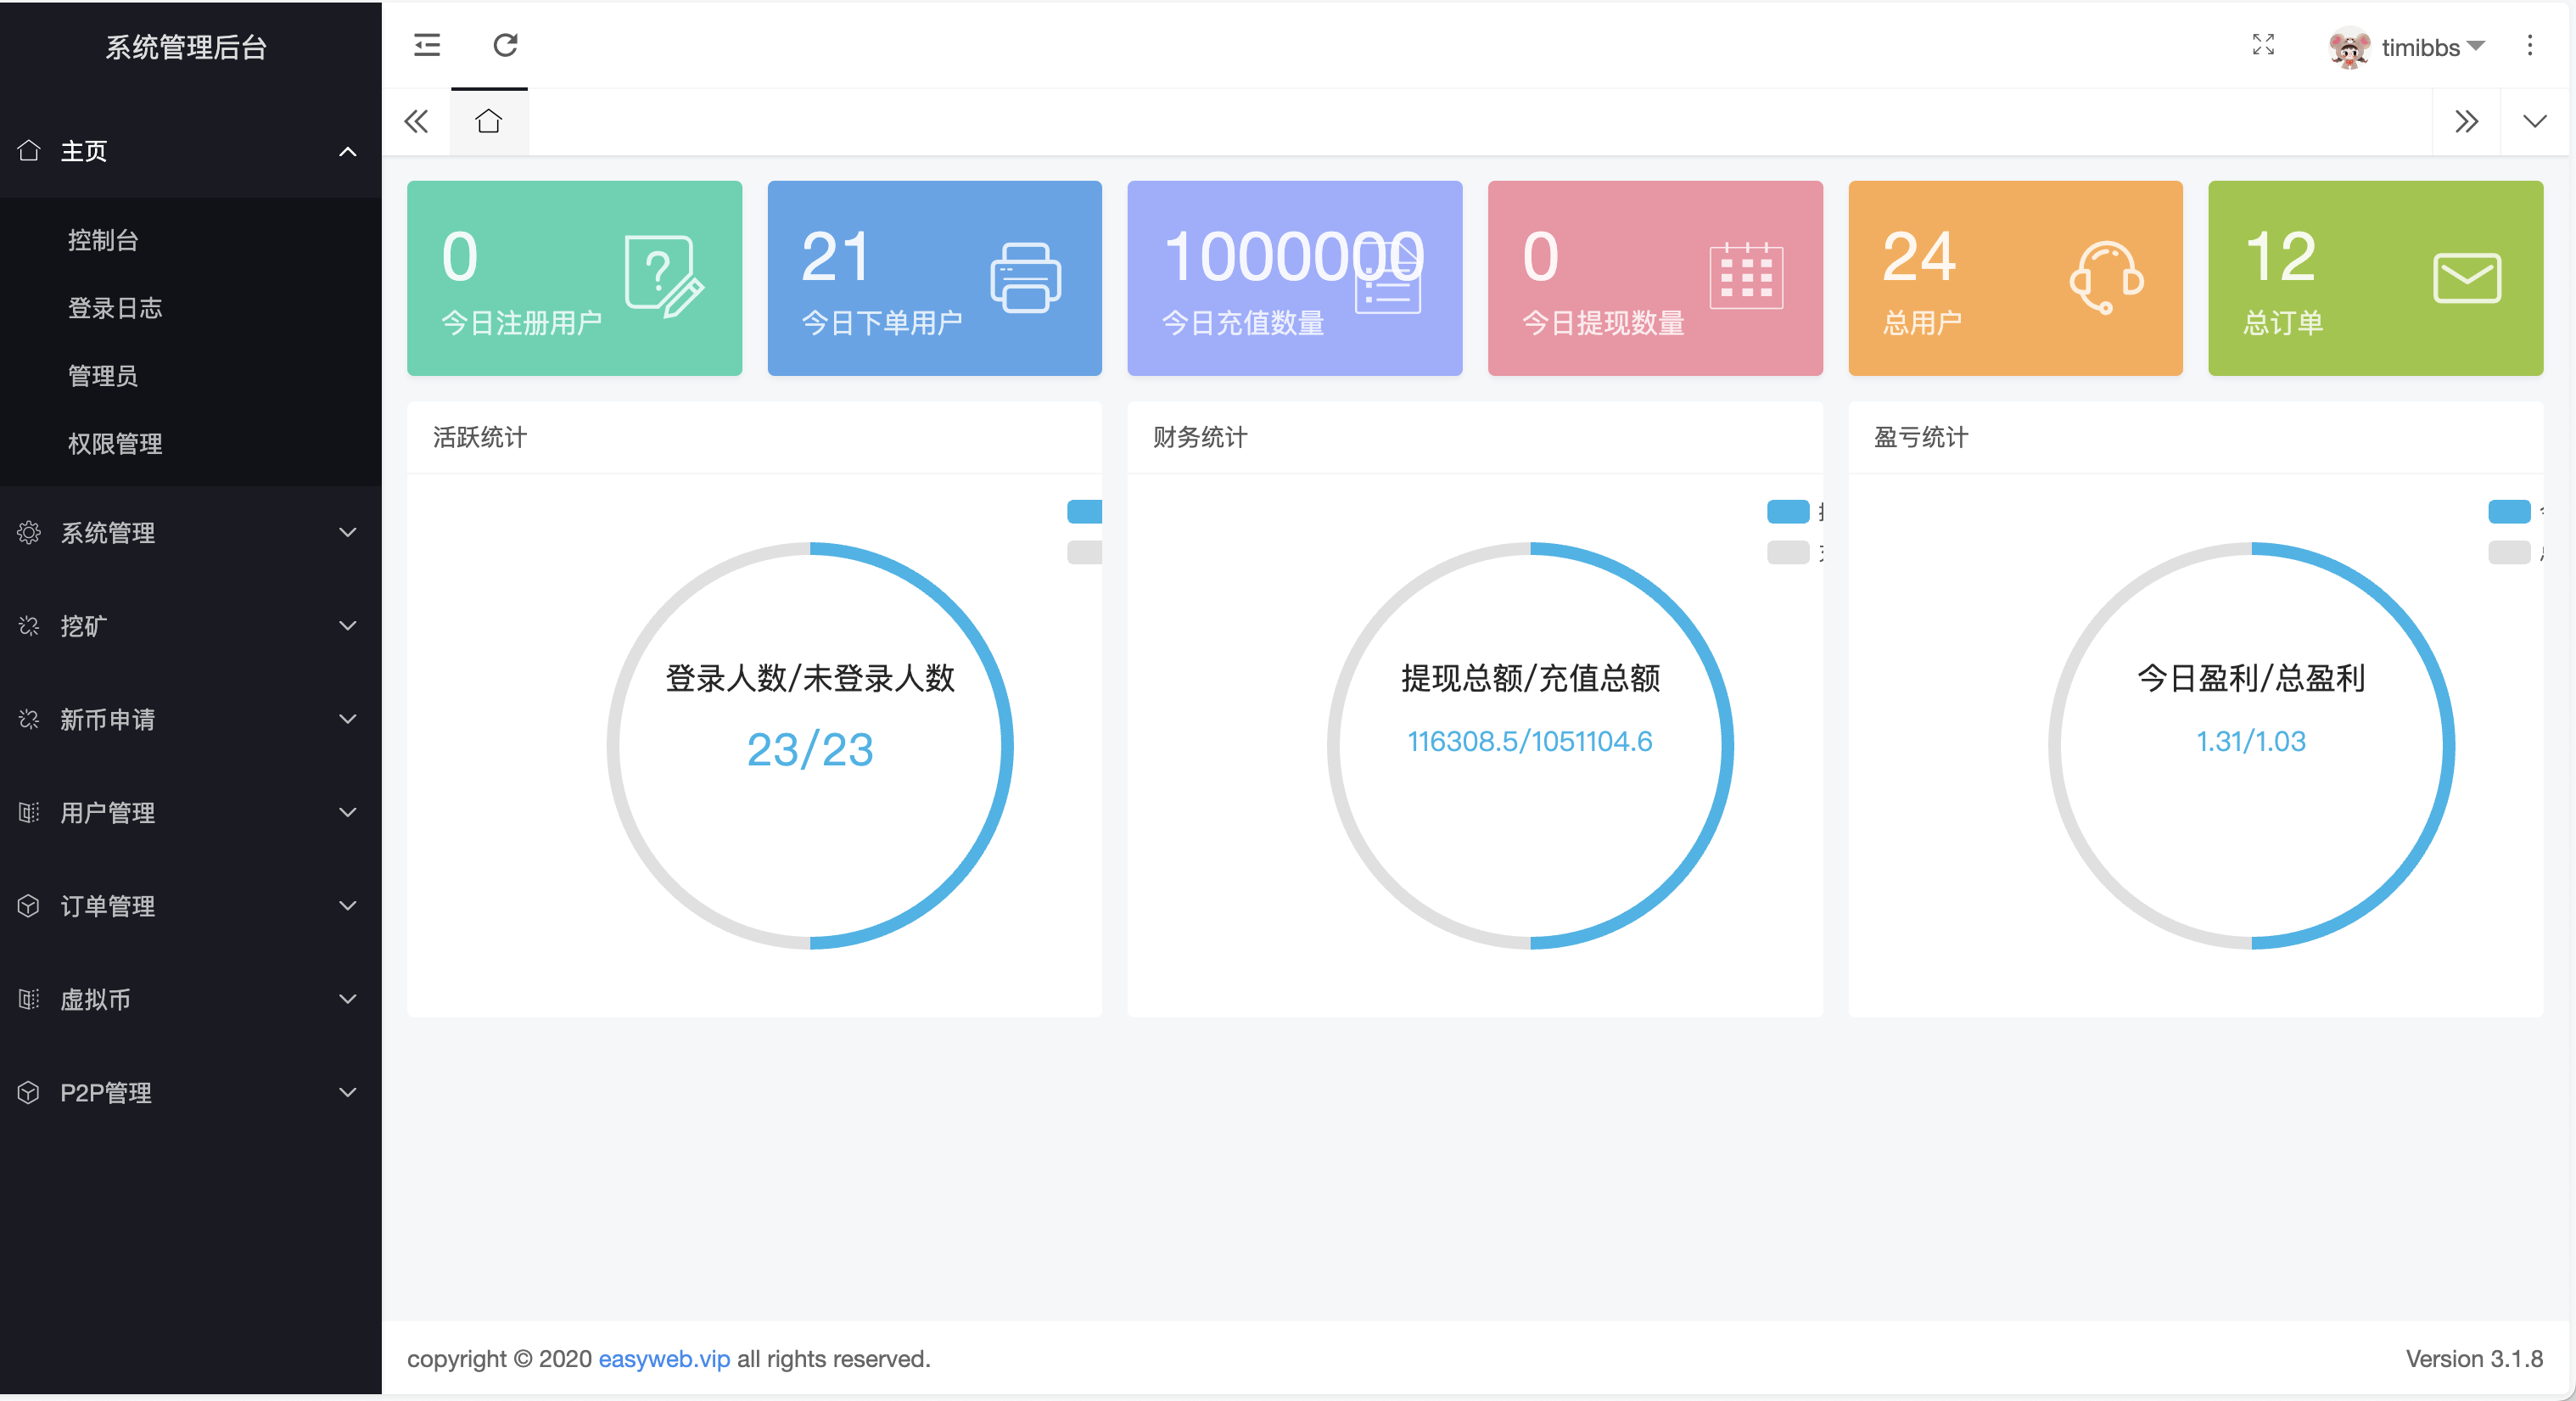Screen dimensions: 2576x1401
Task: Refresh the current page
Action: (505, 45)
